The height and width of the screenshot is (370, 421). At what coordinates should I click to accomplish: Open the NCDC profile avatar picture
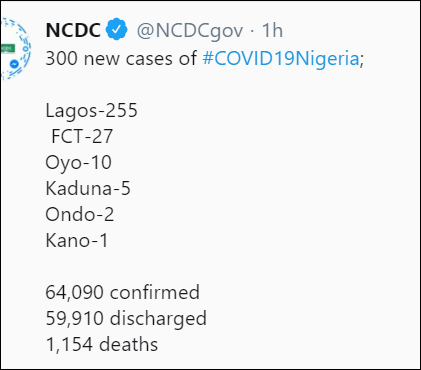point(16,49)
